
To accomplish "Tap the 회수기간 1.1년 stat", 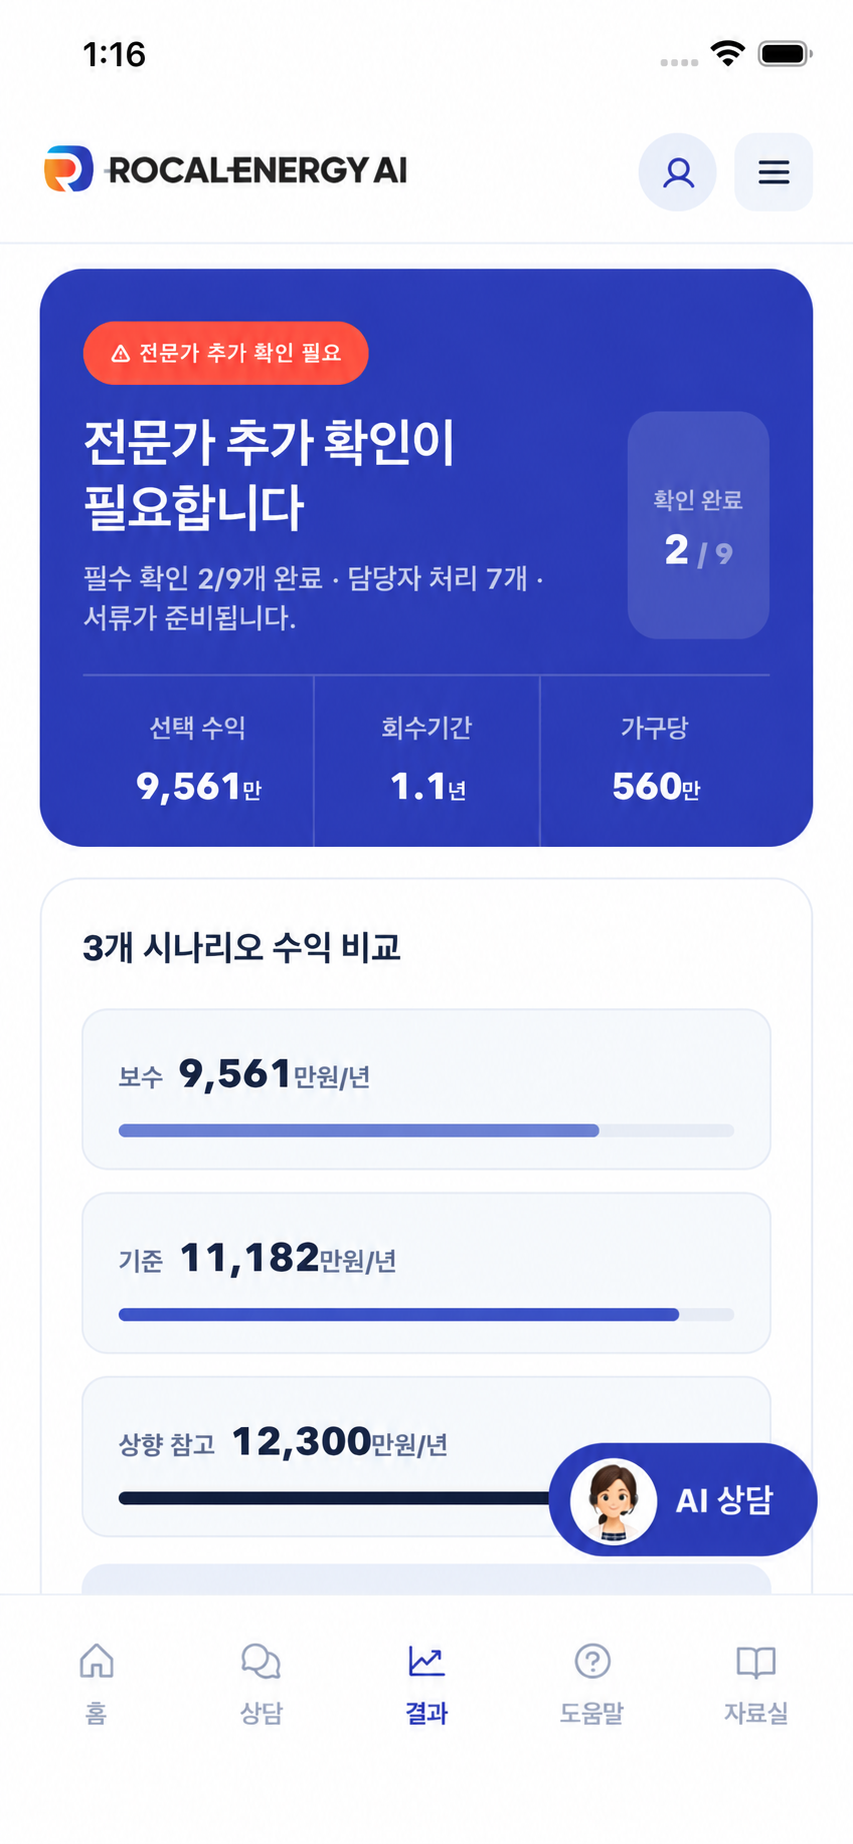I will coord(427,760).
